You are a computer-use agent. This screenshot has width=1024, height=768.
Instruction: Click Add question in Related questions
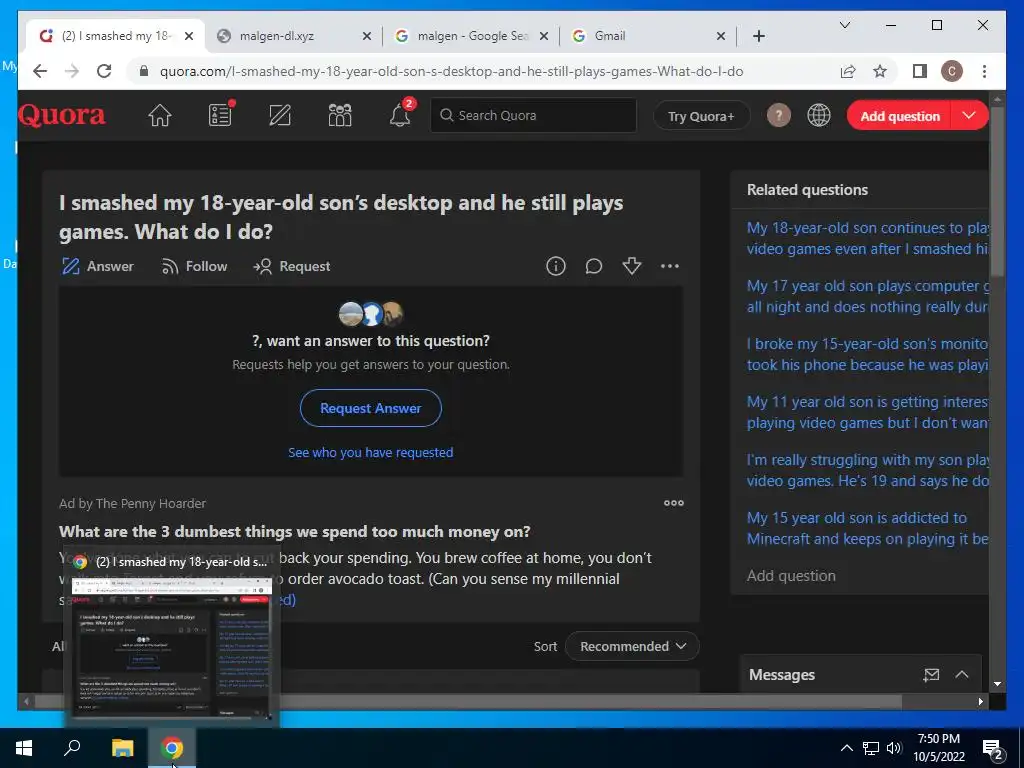(x=791, y=575)
